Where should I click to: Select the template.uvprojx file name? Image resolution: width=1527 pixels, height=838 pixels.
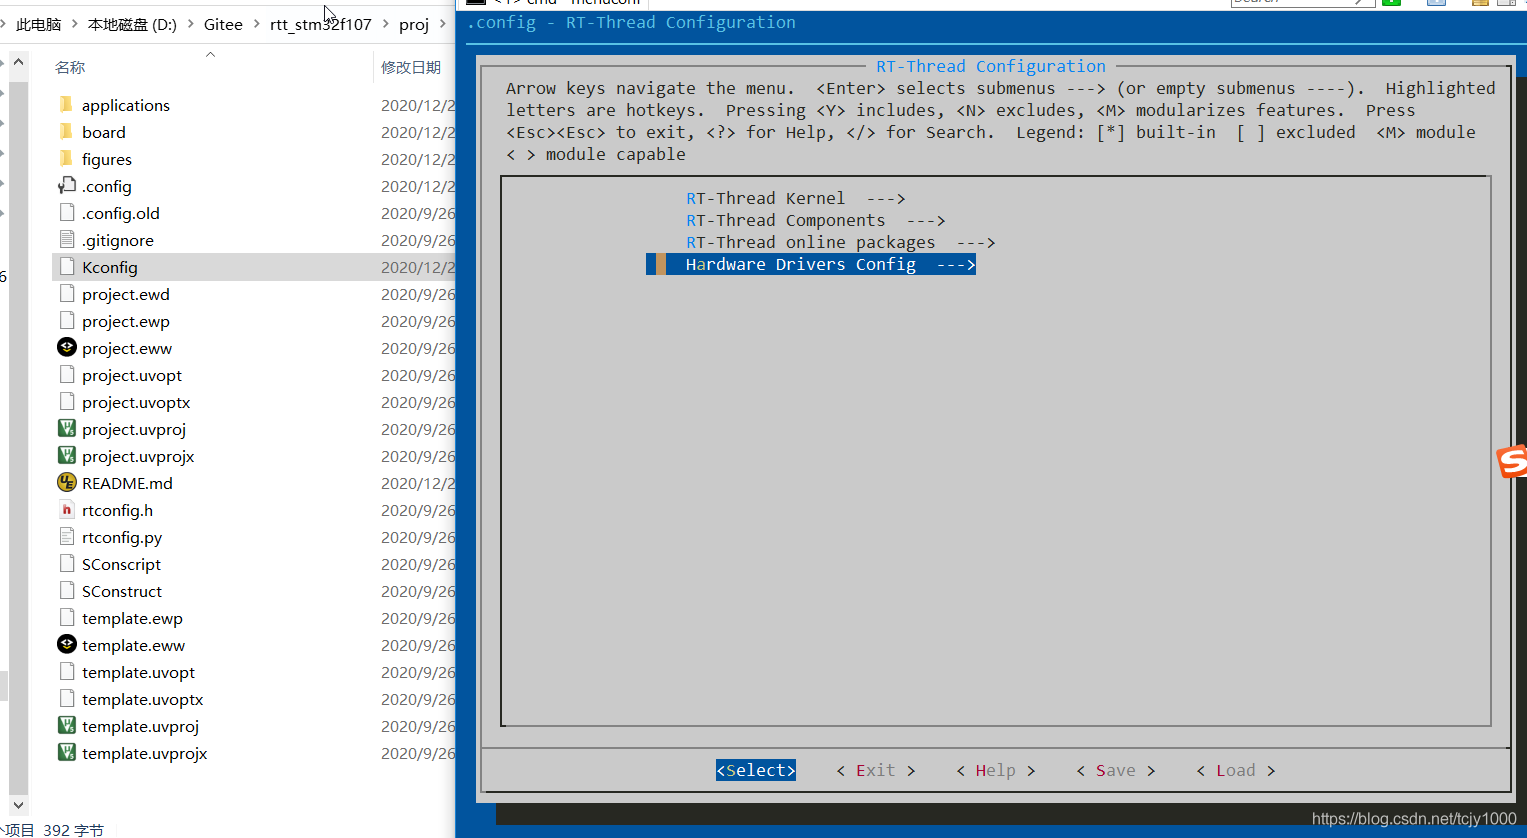[145, 753]
